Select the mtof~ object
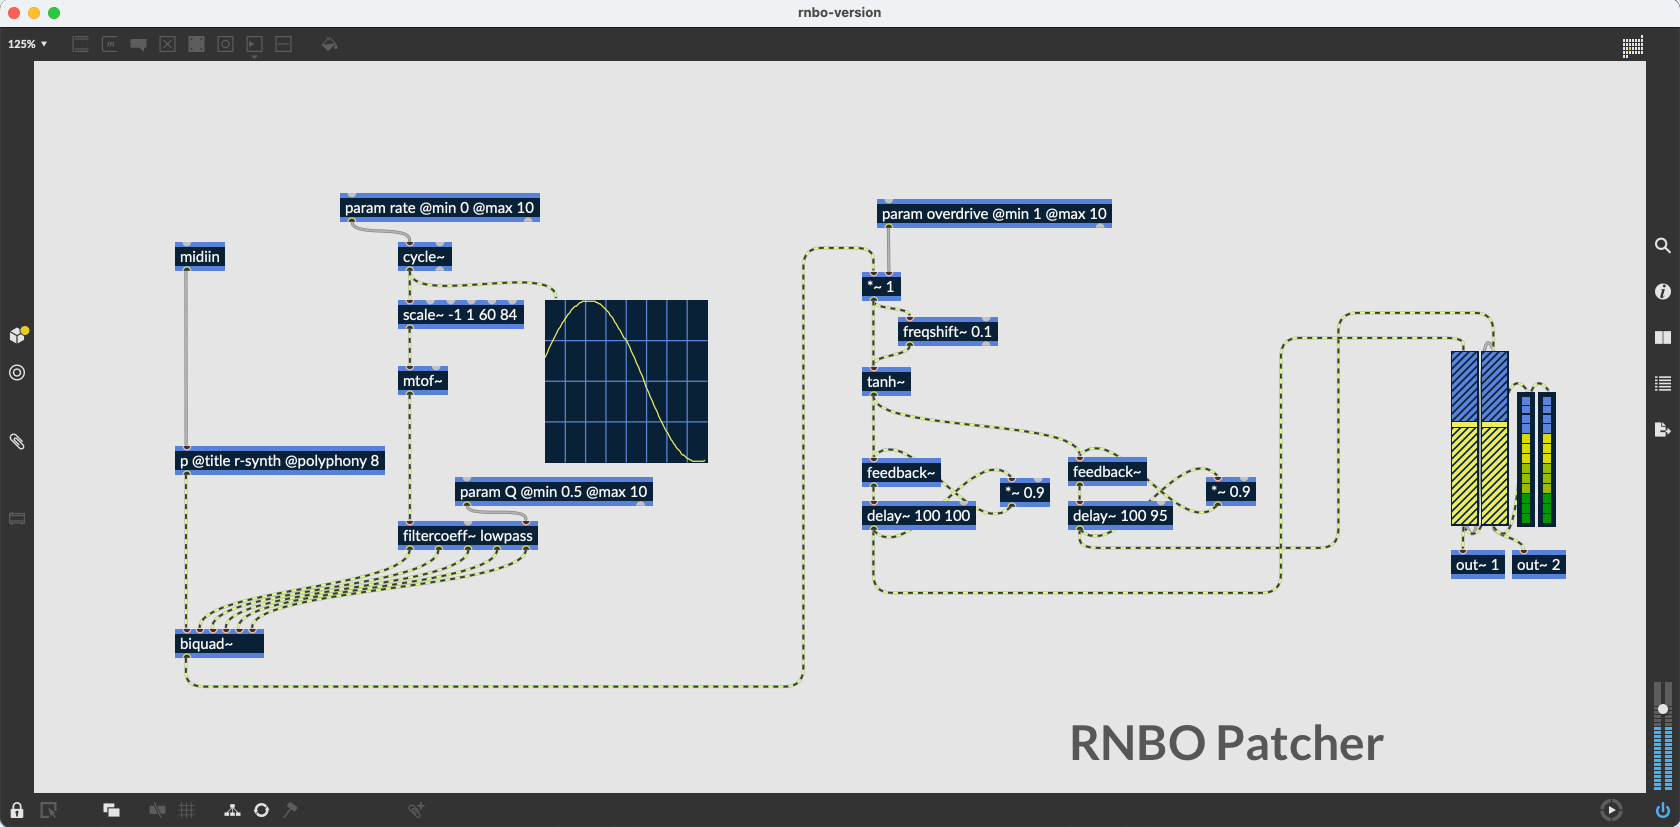Viewport: 1680px width, 827px height. 423,381
